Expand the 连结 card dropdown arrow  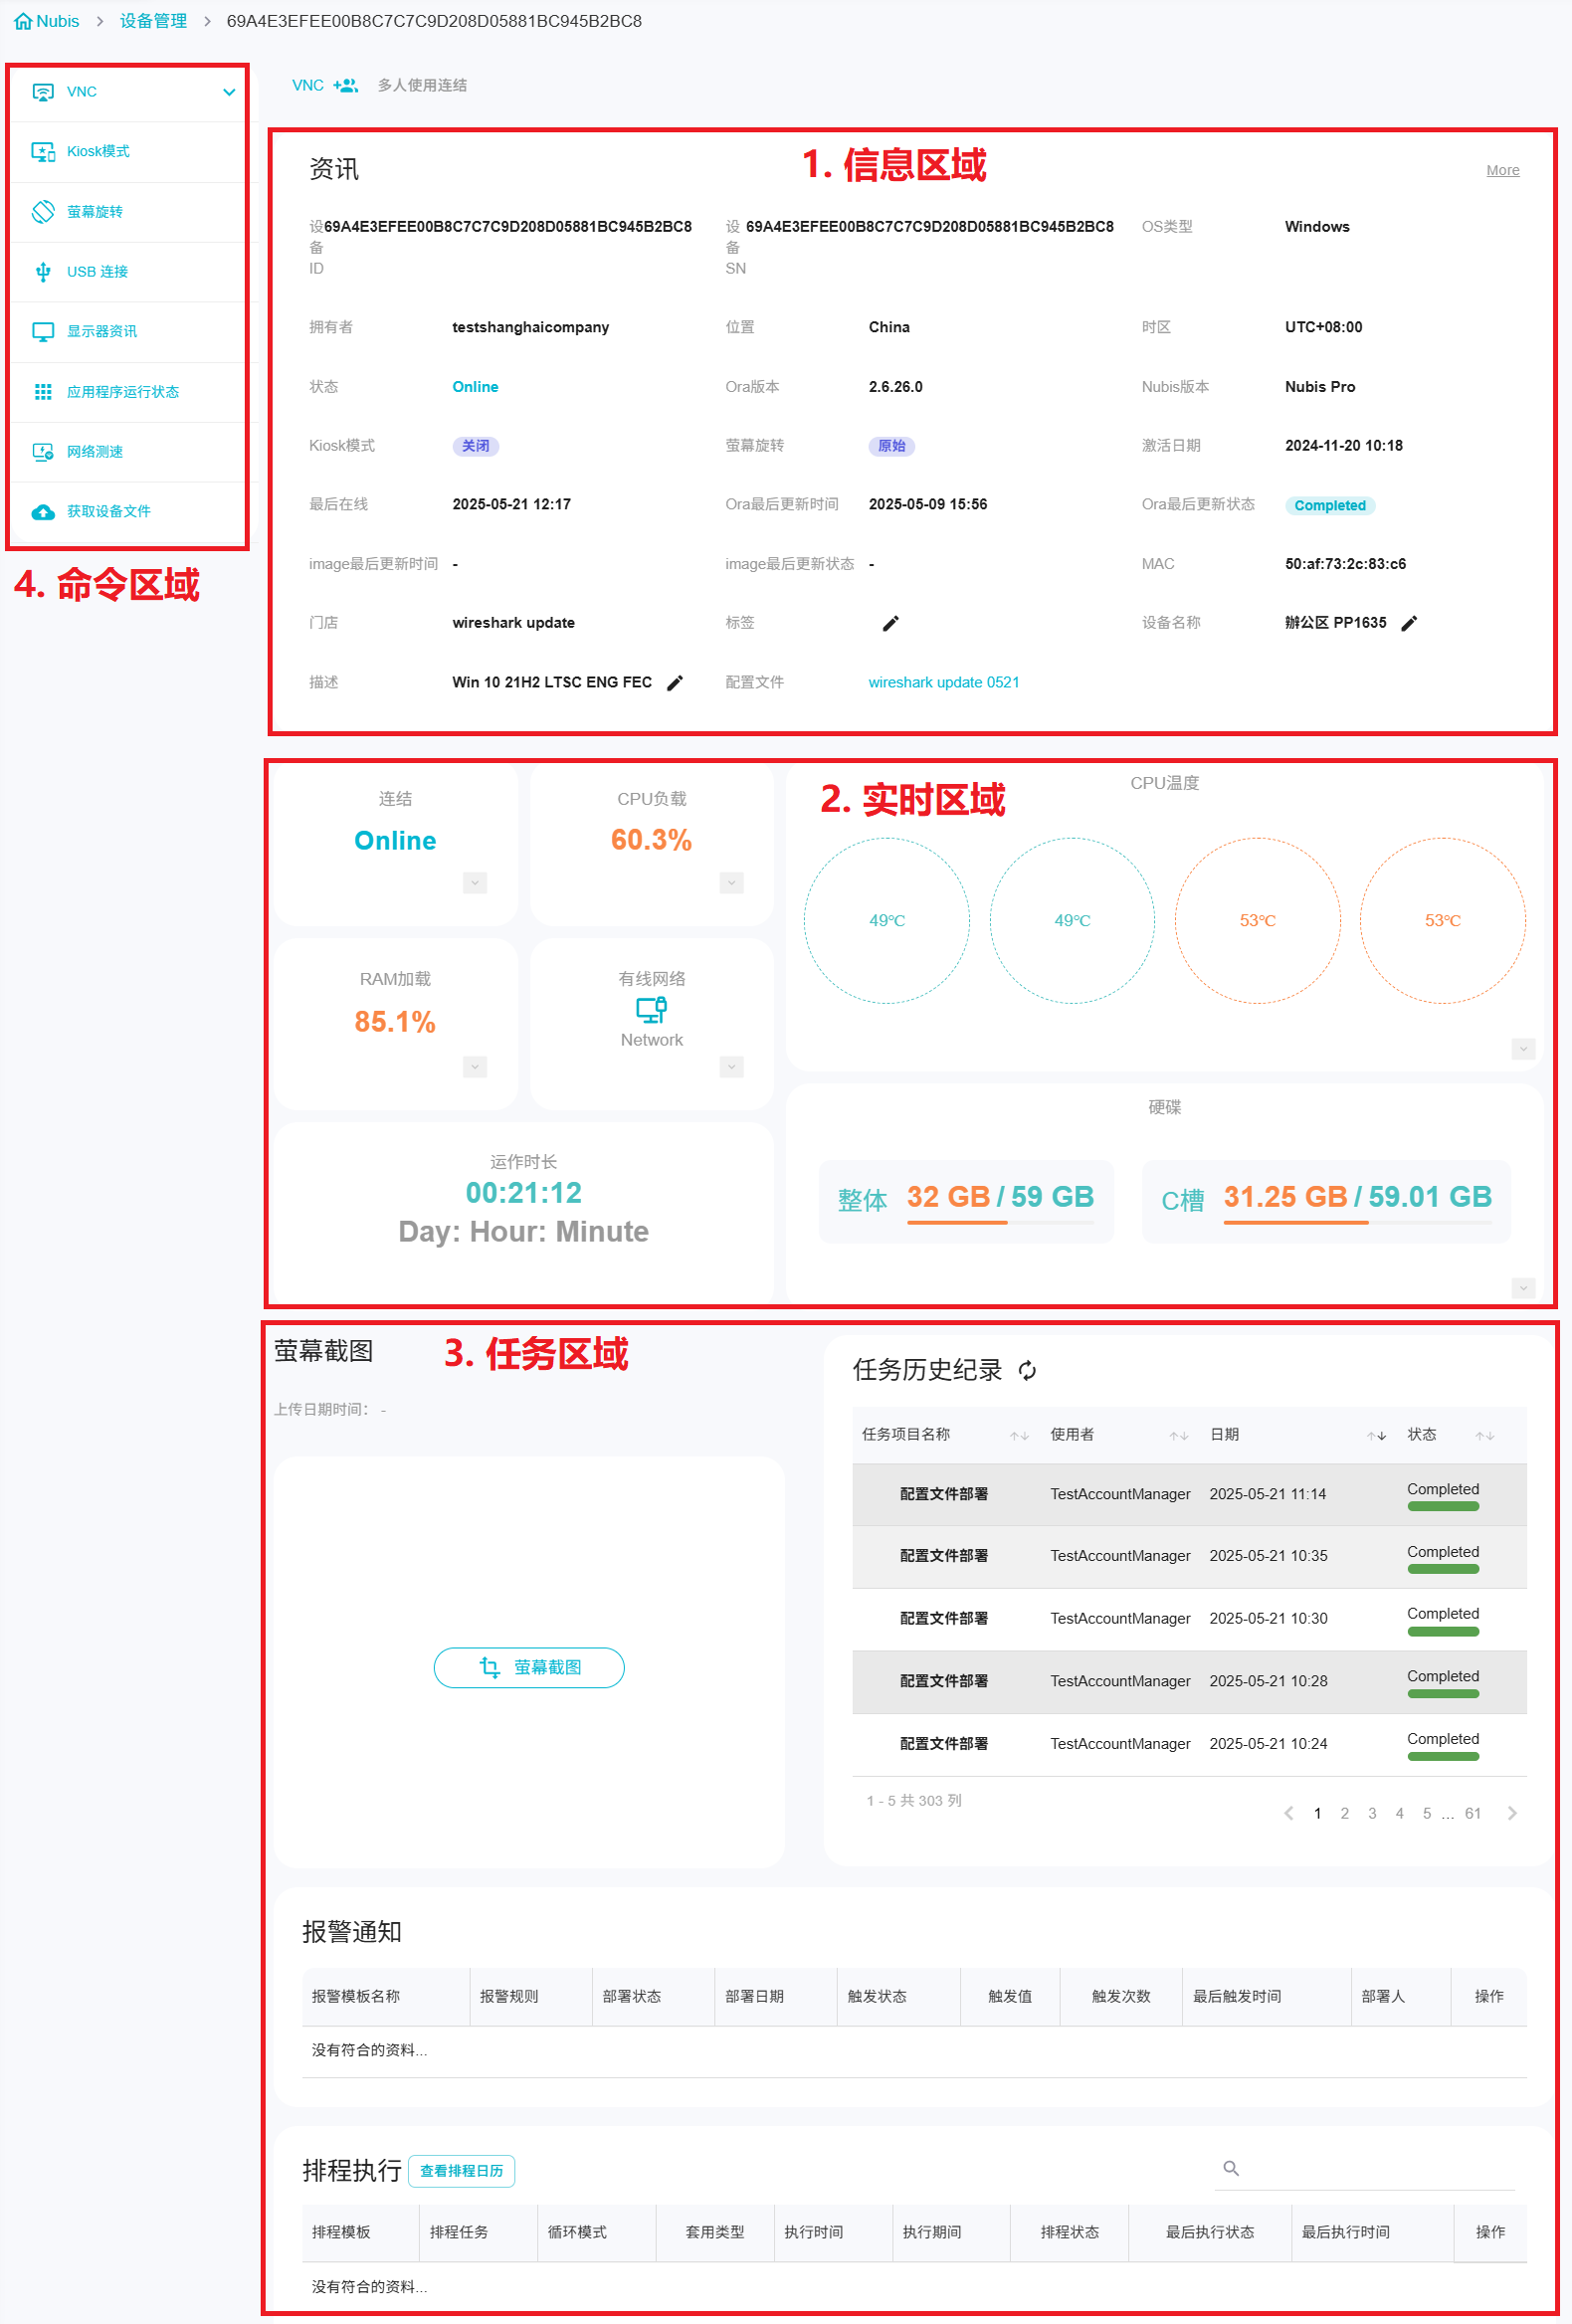click(475, 883)
